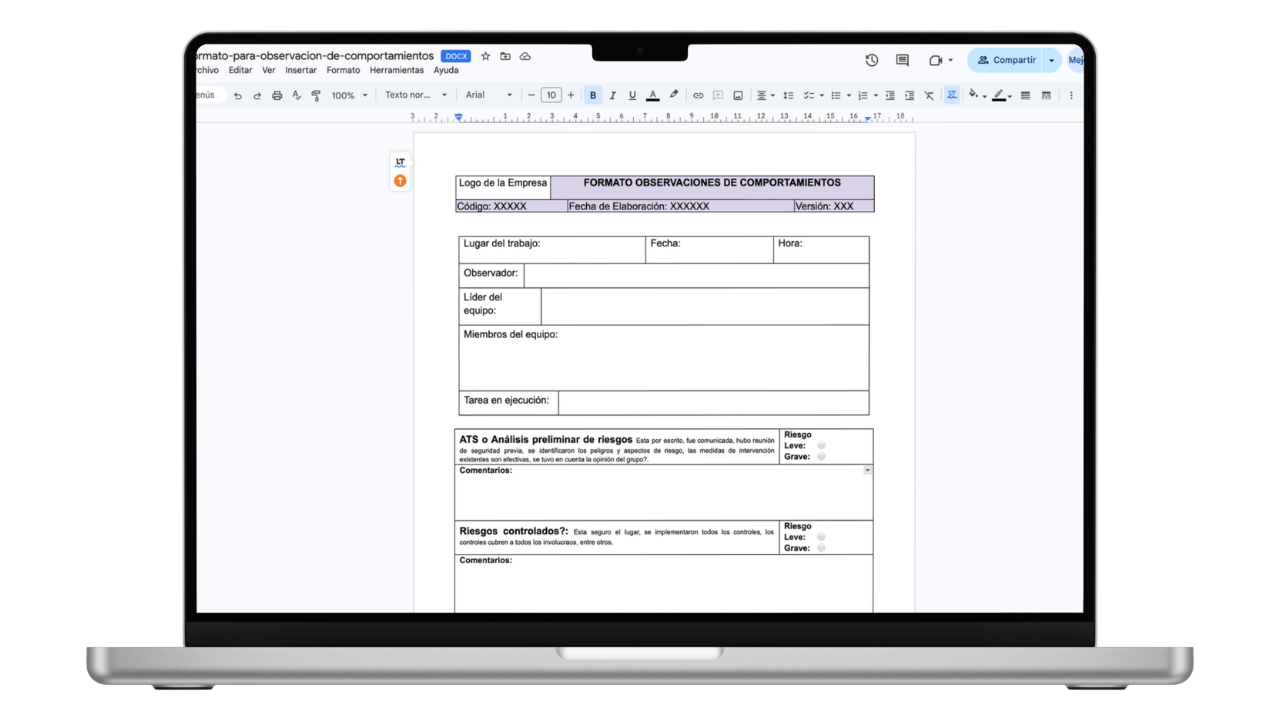The width and height of the screenshot is (1280, 720).
Task: Run spelling check with the spell-check icon
Action: [297, 95]
